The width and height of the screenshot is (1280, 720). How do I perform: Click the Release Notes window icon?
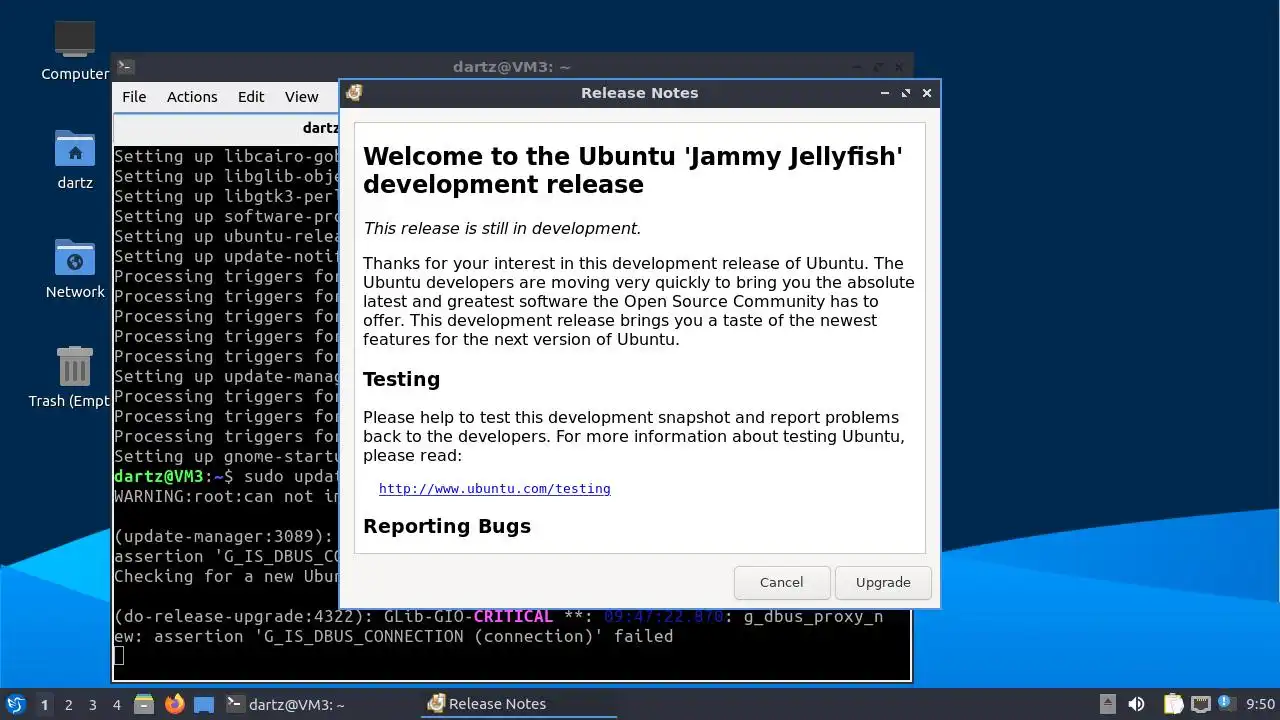click(354, 93)
